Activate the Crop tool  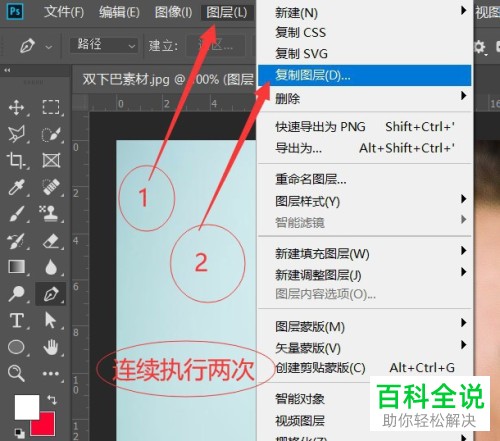point(16,160)
